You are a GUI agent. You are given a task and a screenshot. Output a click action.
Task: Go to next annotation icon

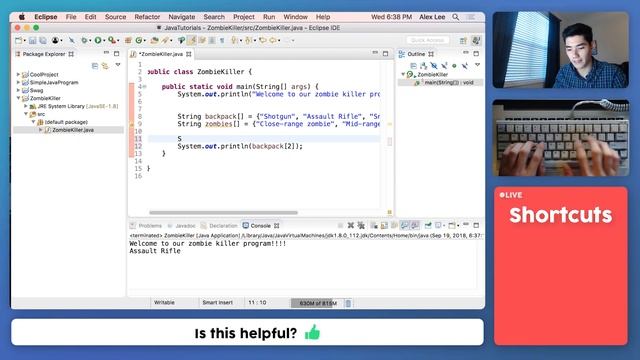[x=234, y=40]
